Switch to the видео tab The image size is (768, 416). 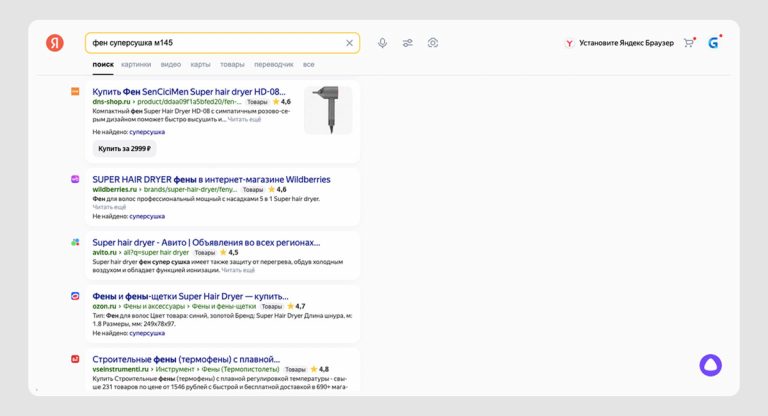tap(171, 64)
